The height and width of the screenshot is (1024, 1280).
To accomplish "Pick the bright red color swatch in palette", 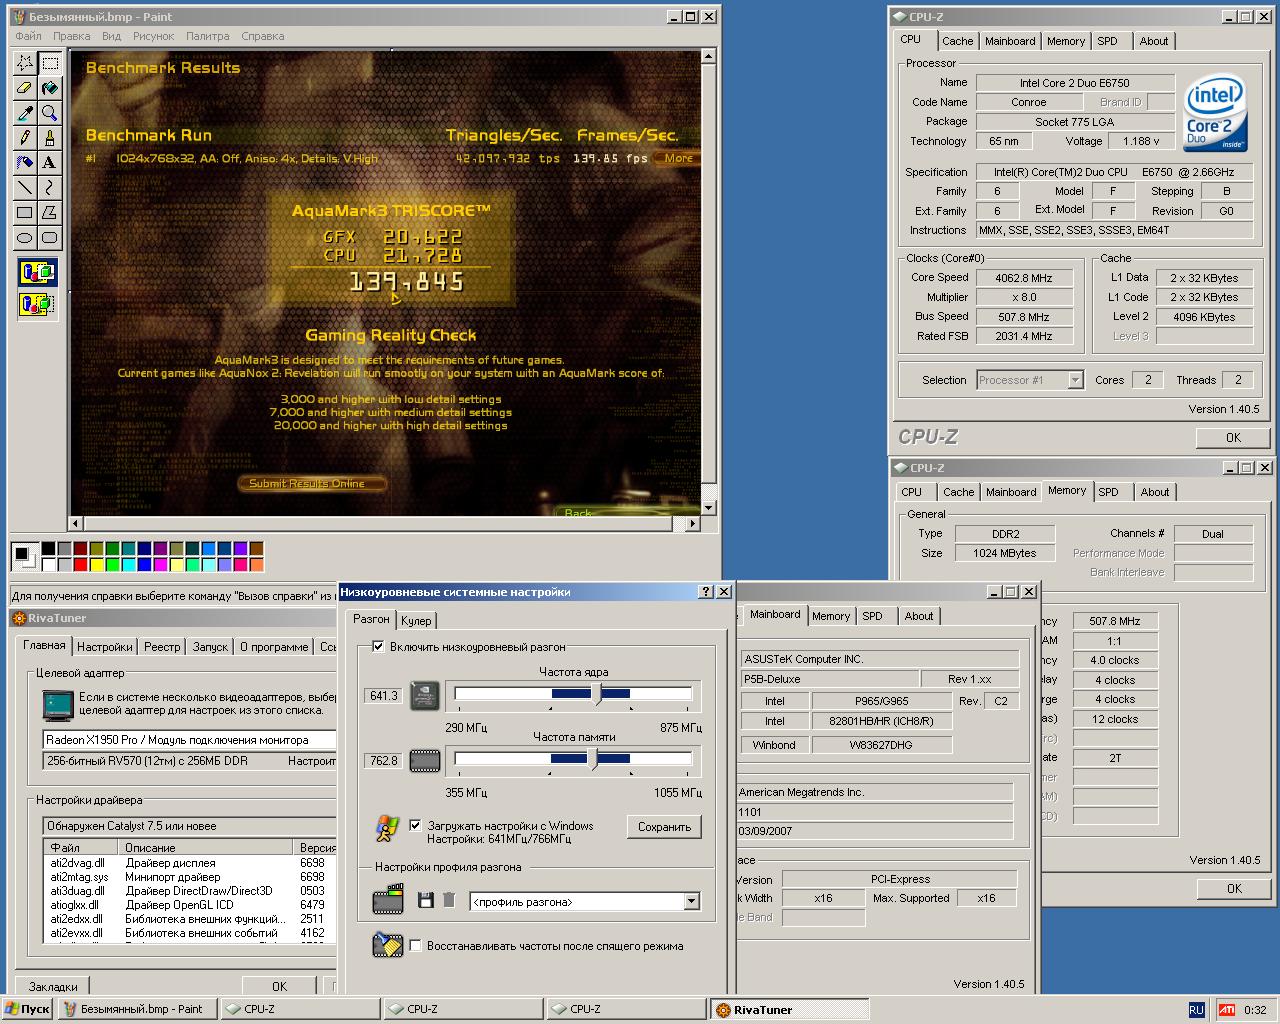I will pyautogui.click(x=80, y=565).
